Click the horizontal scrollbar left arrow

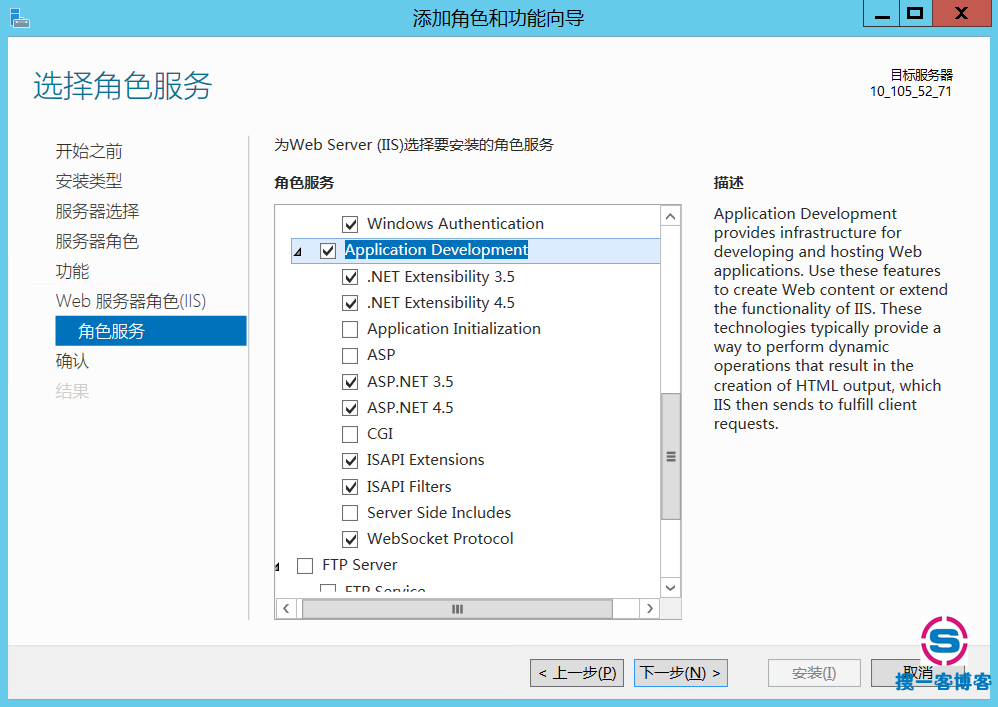pos(286,608)
